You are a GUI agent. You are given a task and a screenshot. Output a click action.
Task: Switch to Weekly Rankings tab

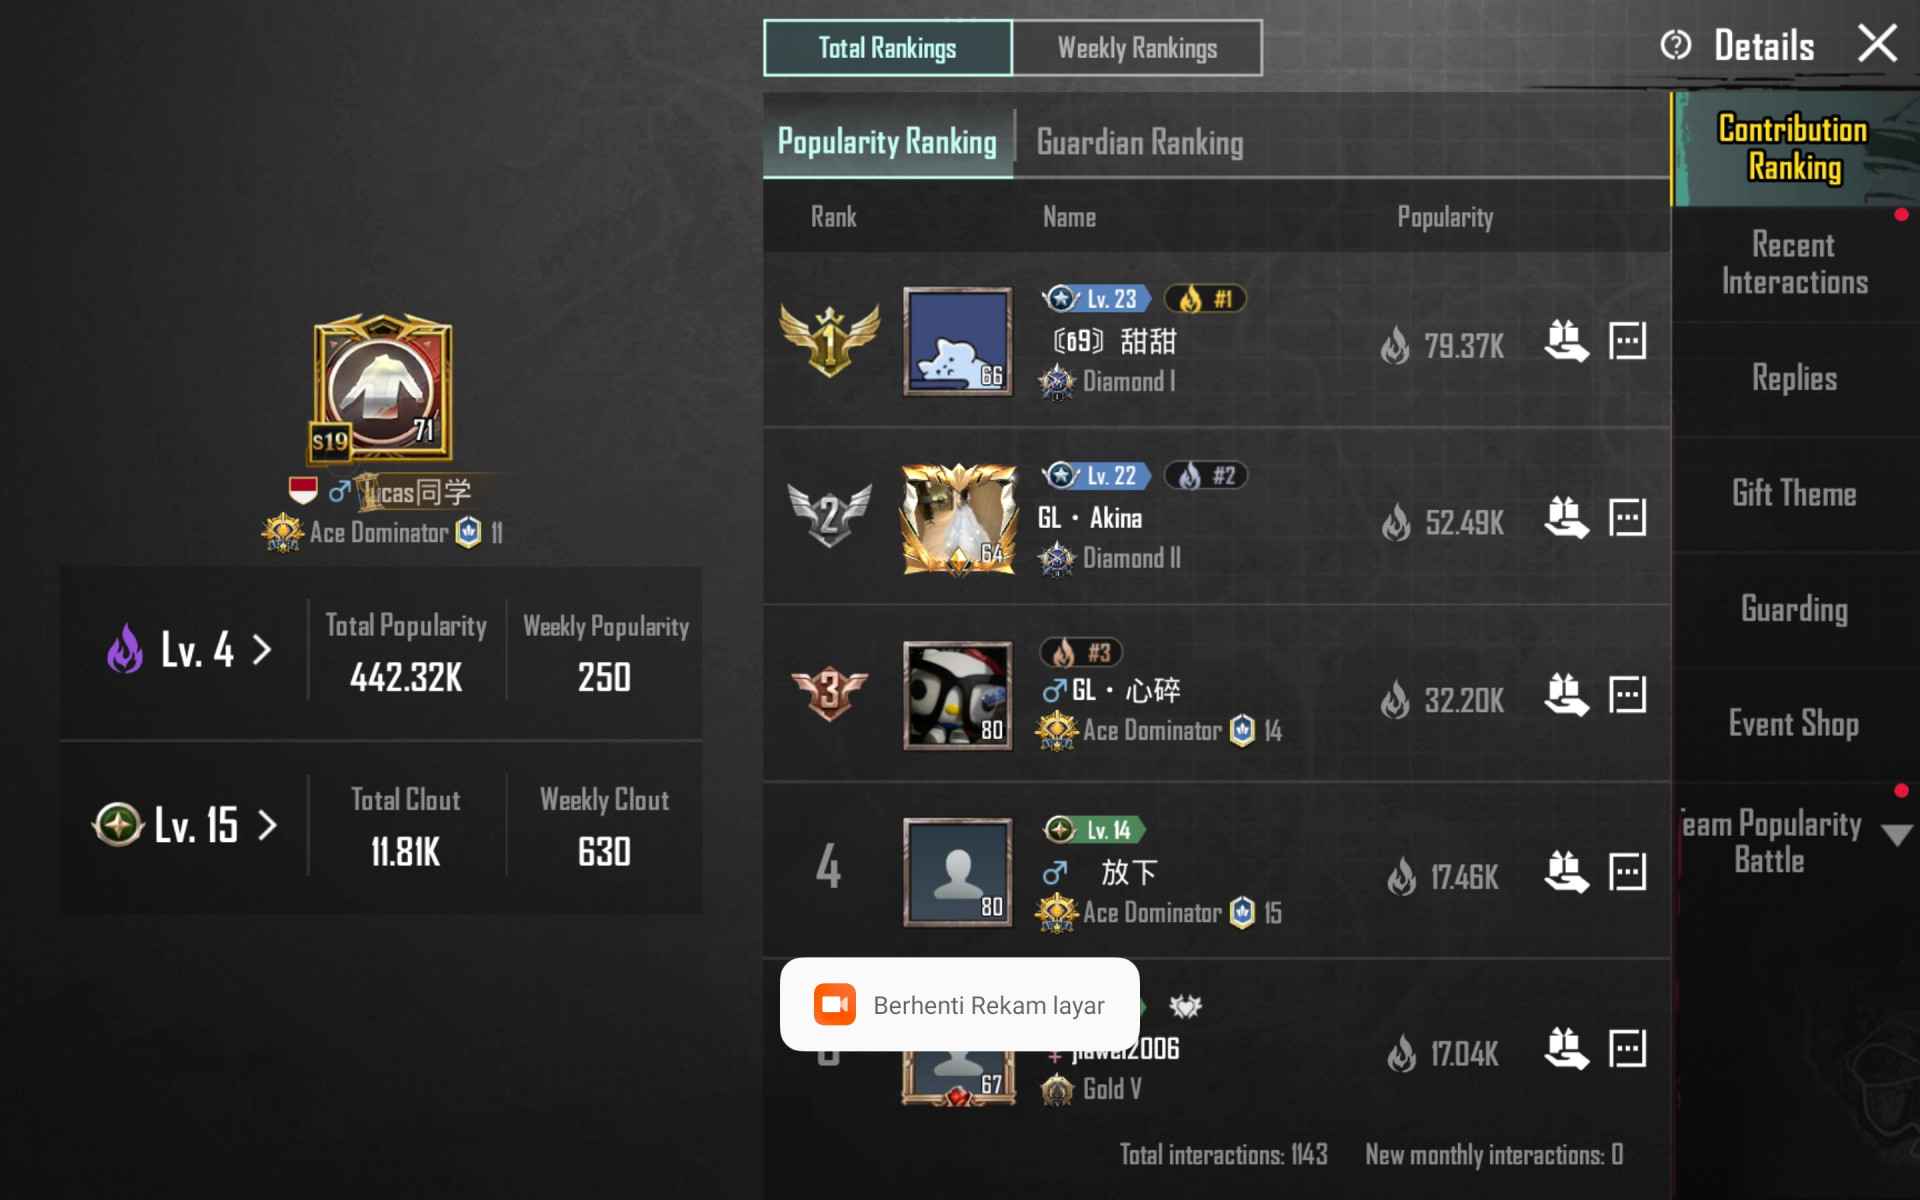(1137, 48)
